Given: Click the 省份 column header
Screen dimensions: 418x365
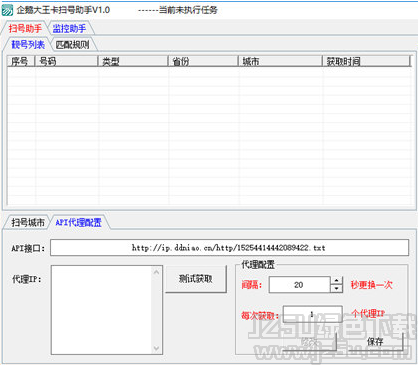Looking at the screenshot, I should coord(203,61).
